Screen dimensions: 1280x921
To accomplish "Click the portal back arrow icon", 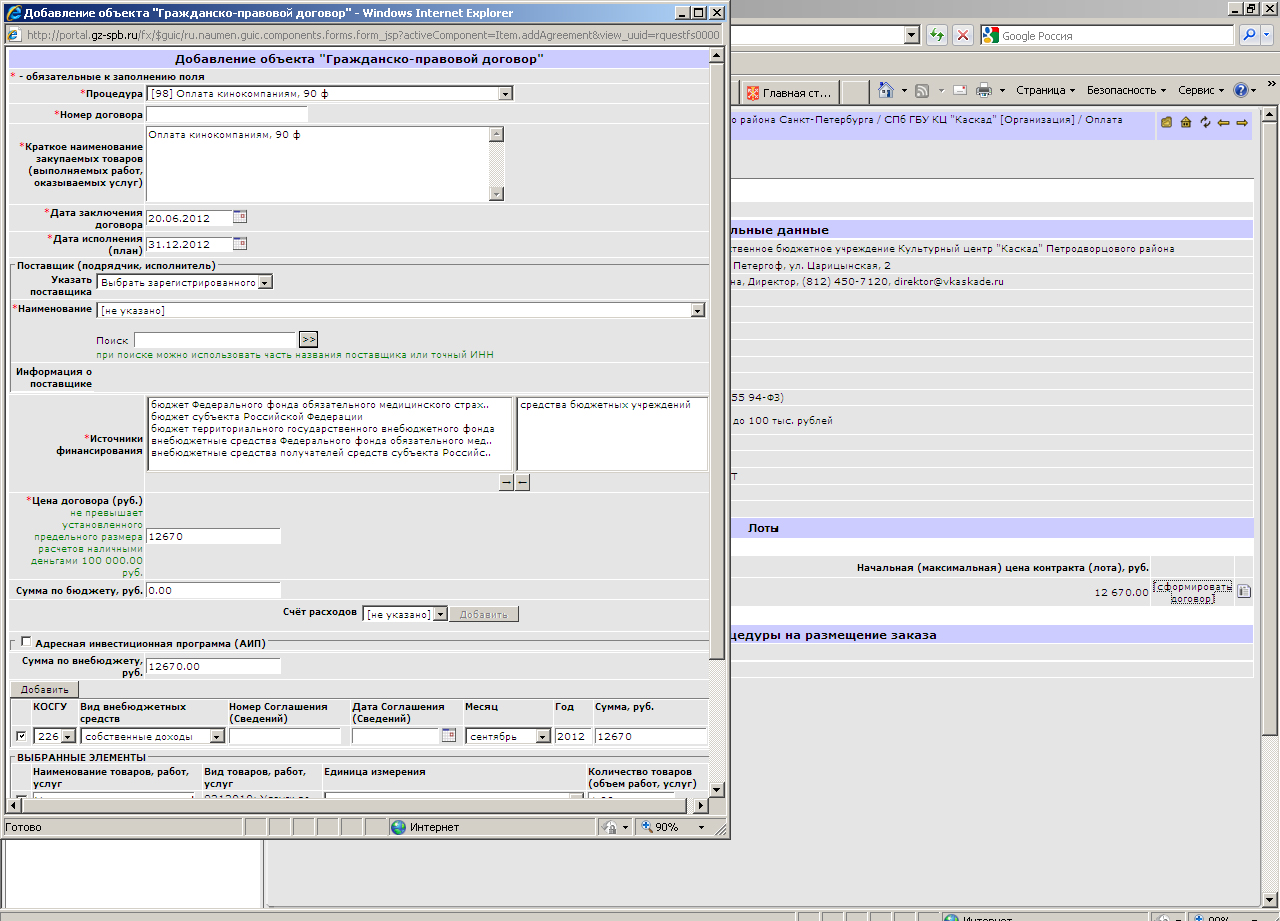I will (1223, 122).
